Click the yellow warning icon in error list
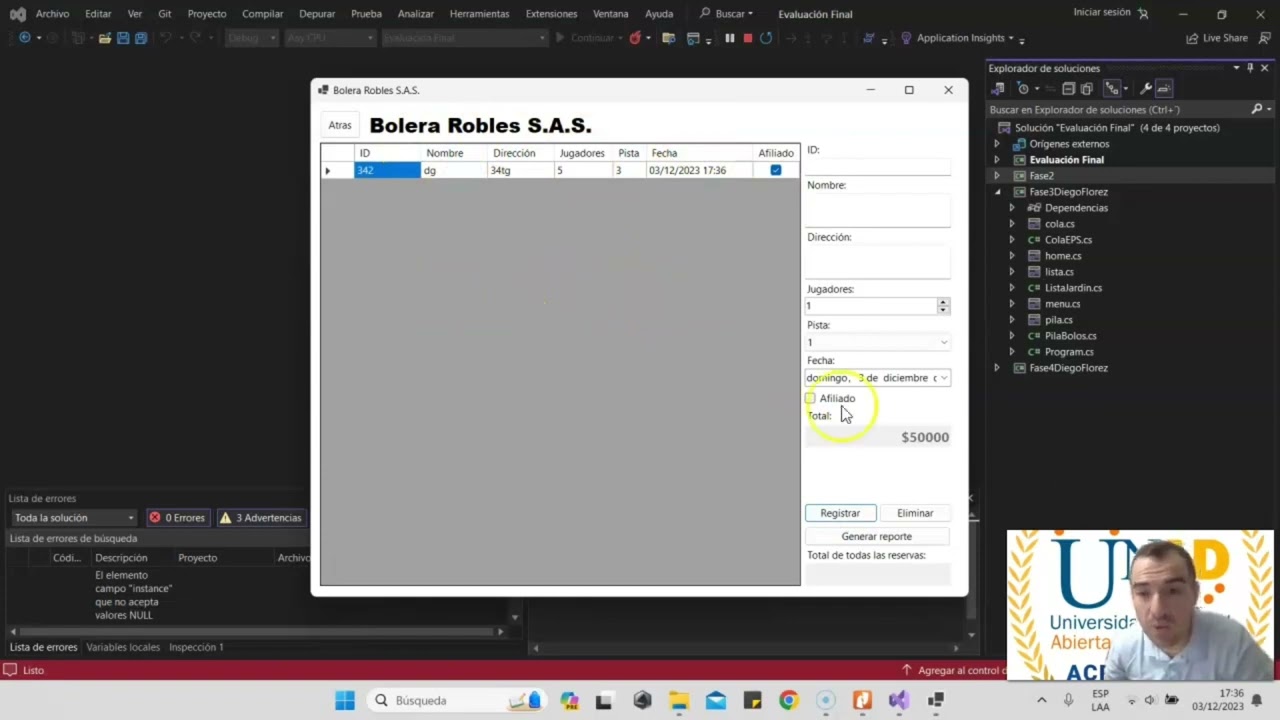The image size is (1280, 720). 225,518
